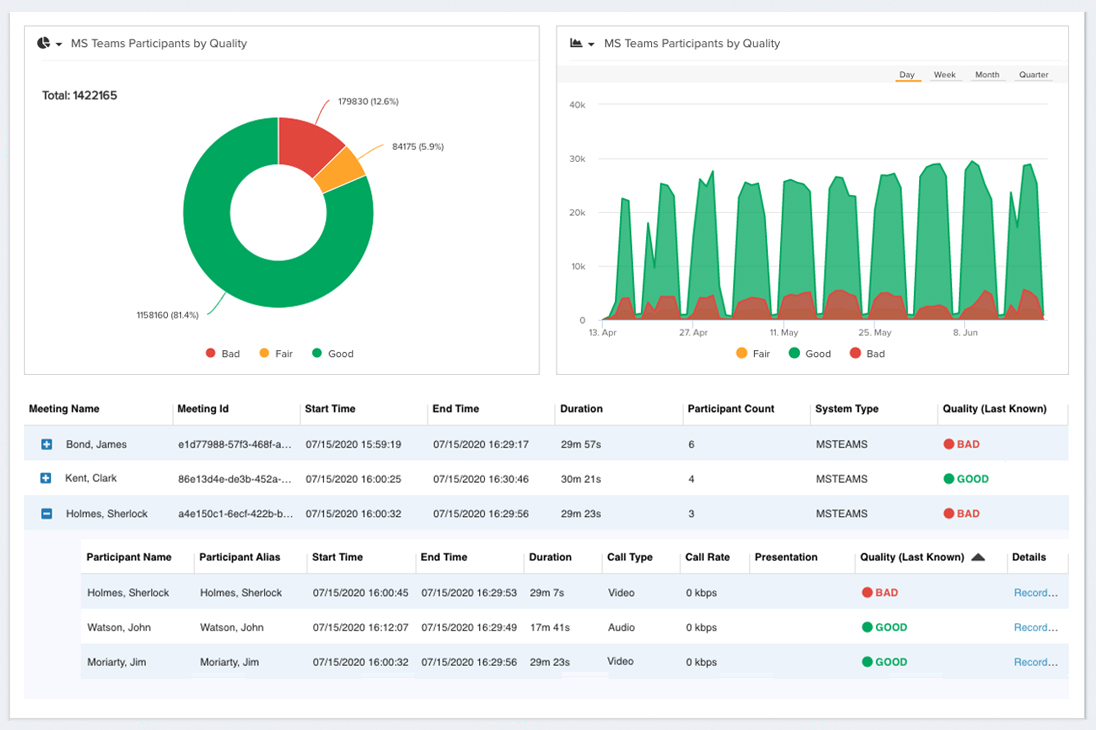The height and width of the screenshot is (730, 1096).
Task: Click the 17m 41s duration cell
Action: pyautogui.click(x=550, y=628)
